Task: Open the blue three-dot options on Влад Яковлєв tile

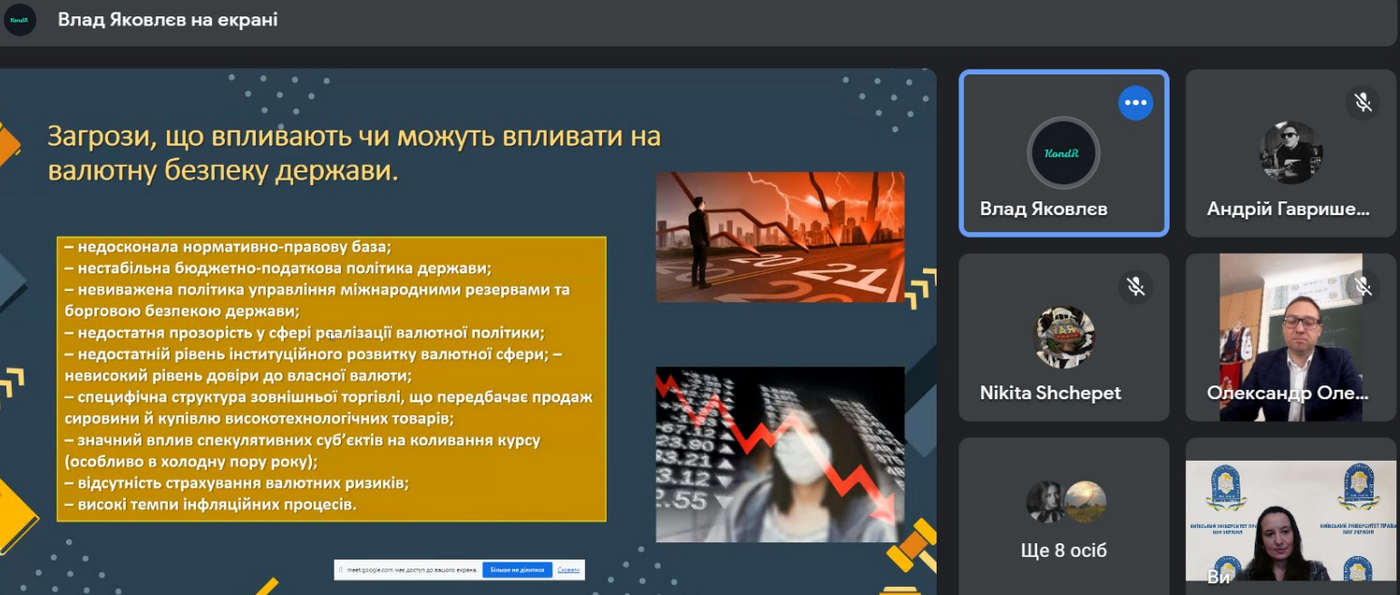Action: click(1135, 102)
